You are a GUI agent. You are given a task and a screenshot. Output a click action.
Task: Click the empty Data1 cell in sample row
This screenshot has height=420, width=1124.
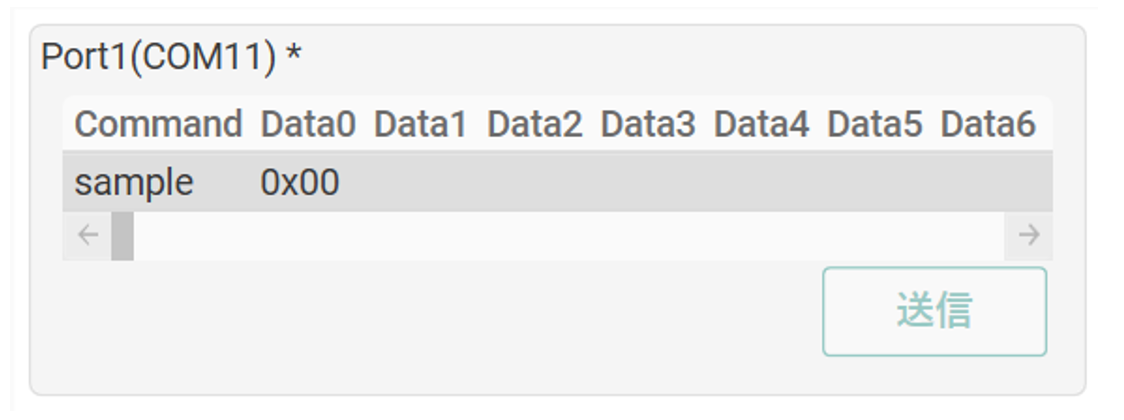(420, 183)
